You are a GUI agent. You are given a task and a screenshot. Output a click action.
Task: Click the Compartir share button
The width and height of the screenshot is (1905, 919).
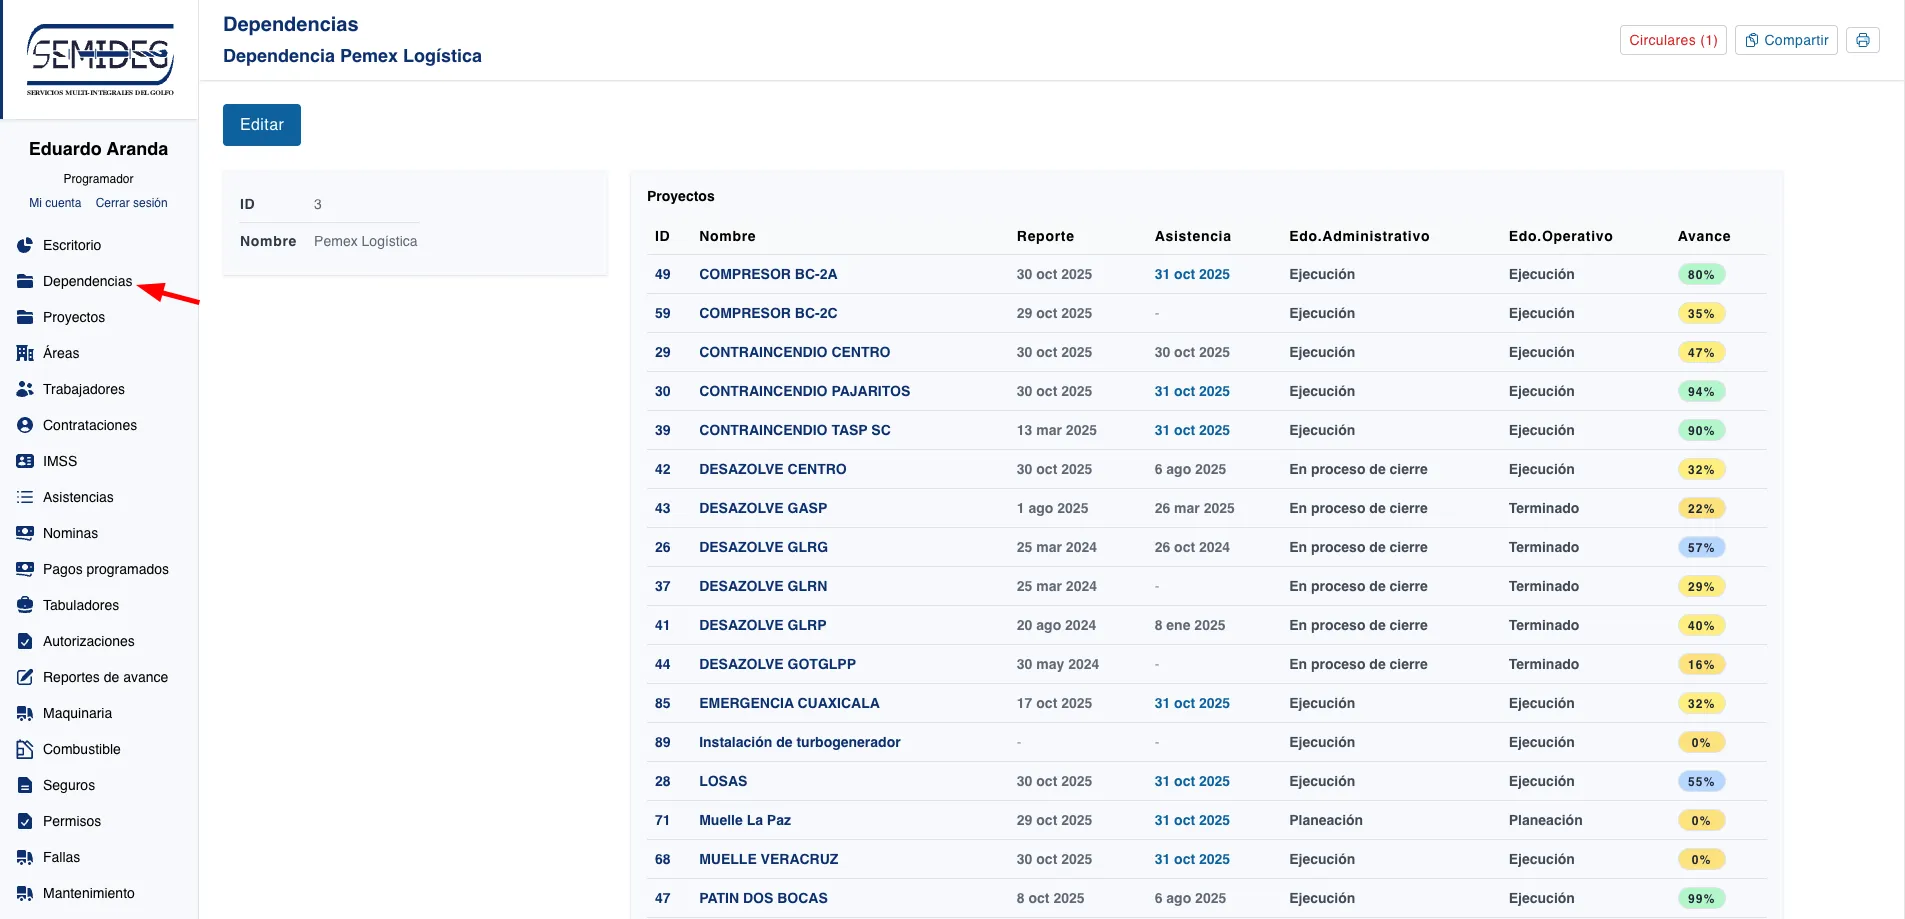tap(1786, 40)
